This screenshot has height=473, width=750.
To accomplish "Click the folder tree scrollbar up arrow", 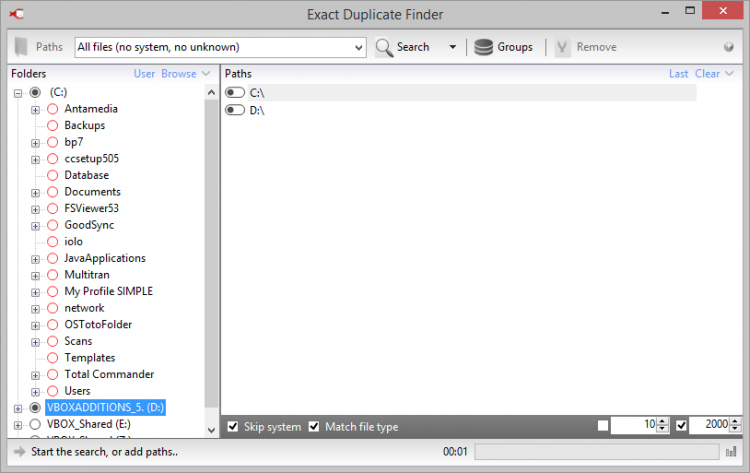I will 211,93.
